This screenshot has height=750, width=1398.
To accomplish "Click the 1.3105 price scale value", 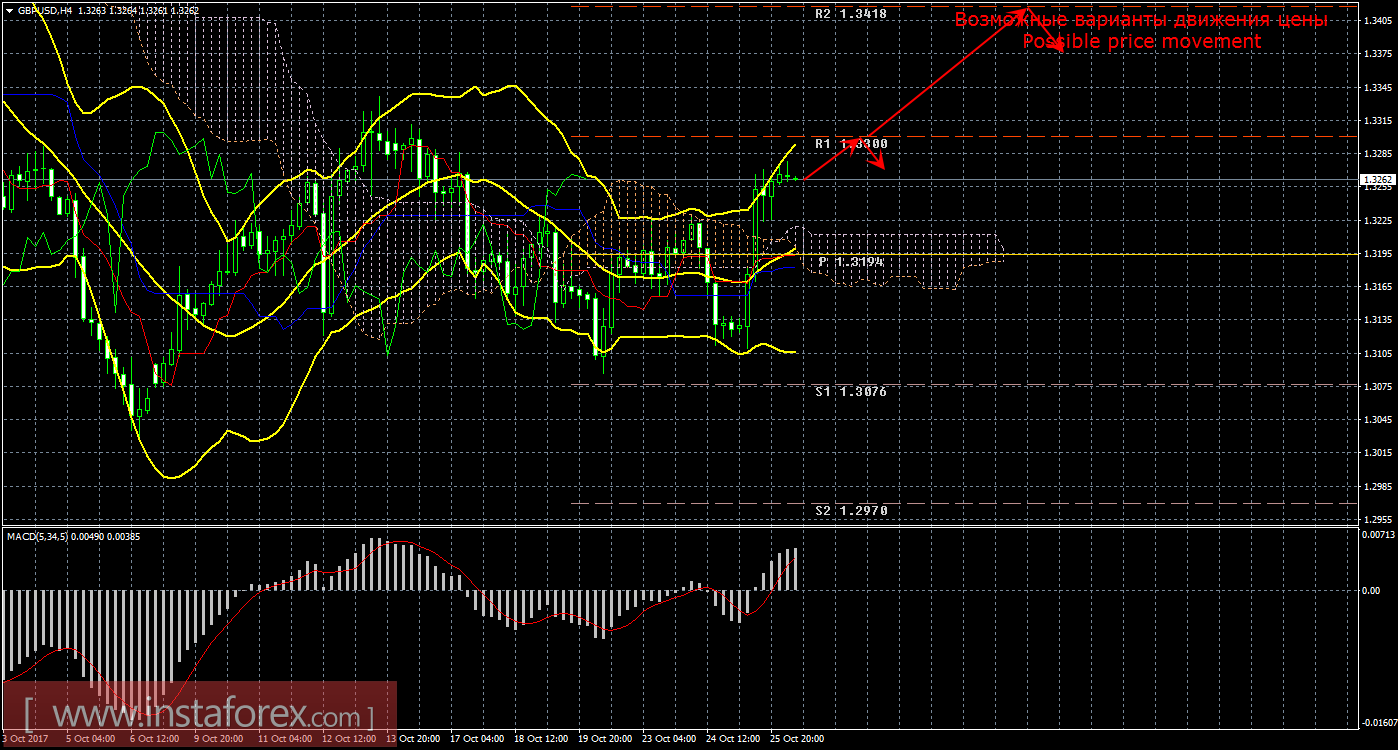I will click(x=1377, y=353).
